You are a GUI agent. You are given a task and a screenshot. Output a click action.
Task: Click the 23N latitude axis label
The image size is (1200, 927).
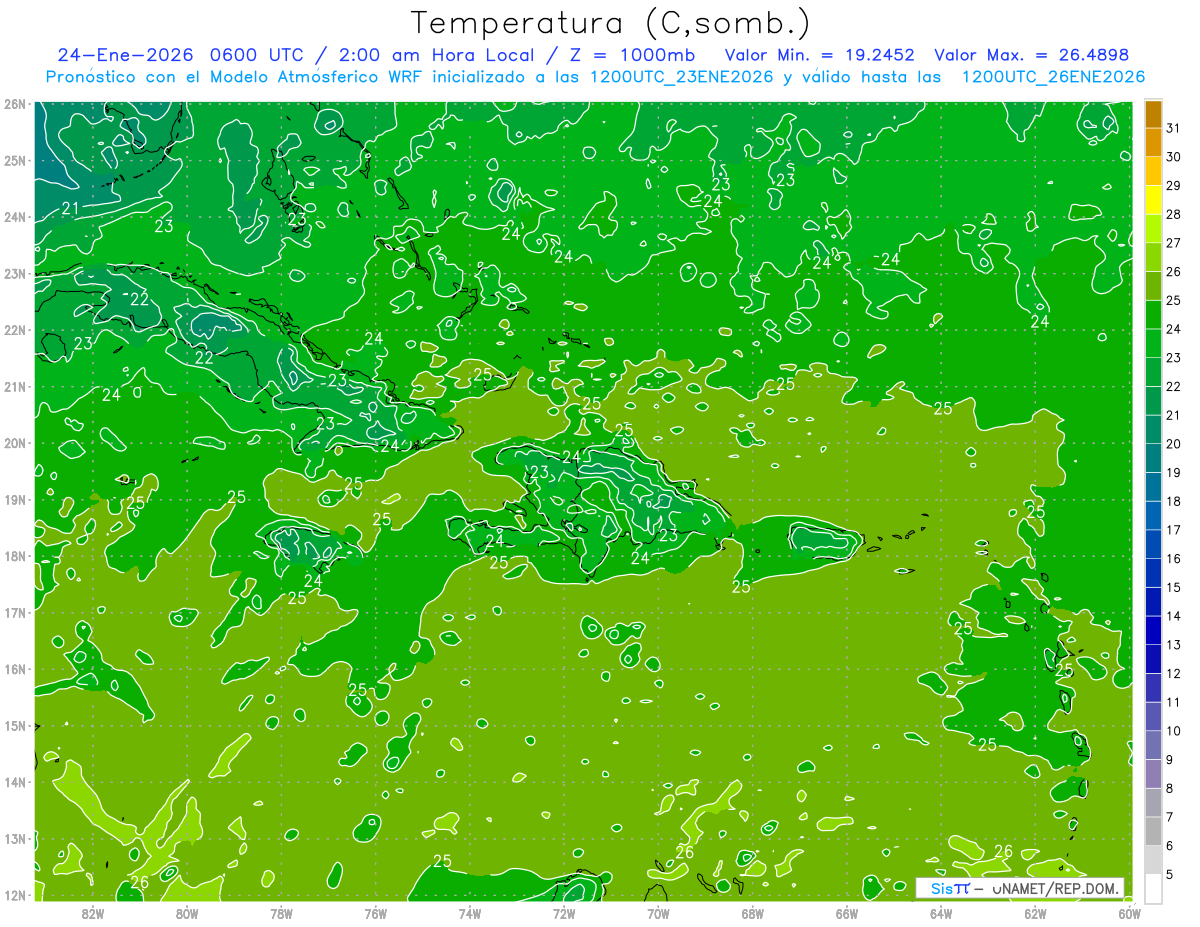point(14,273)
